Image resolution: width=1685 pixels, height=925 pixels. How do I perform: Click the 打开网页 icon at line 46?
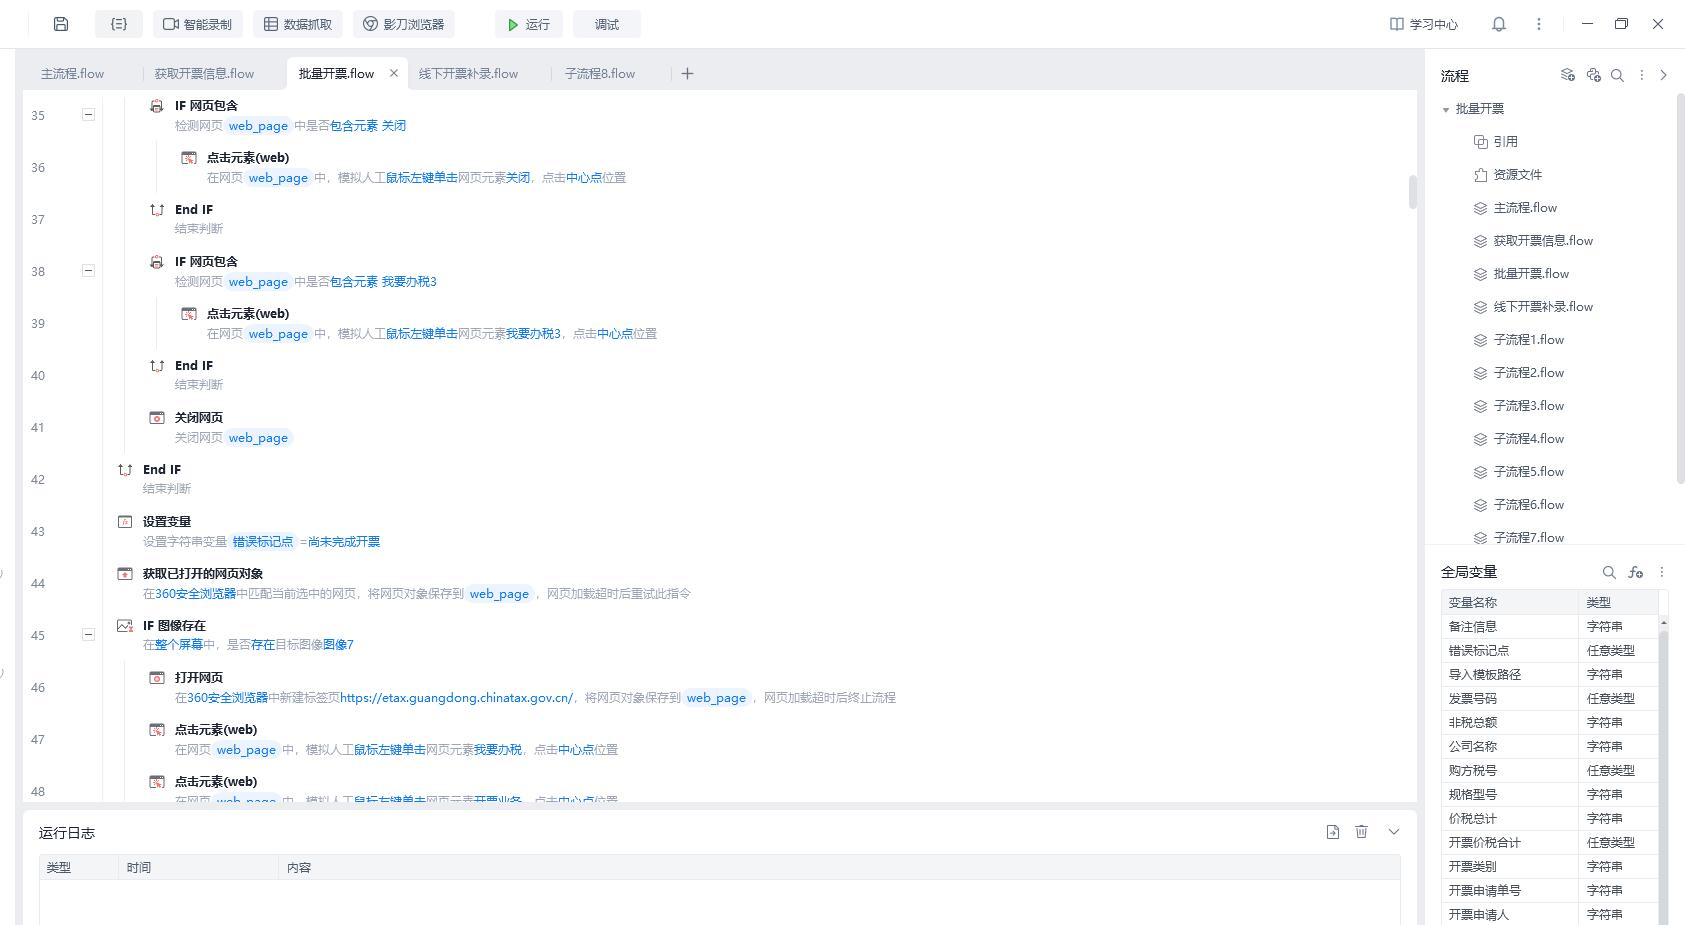pos(157,677)
